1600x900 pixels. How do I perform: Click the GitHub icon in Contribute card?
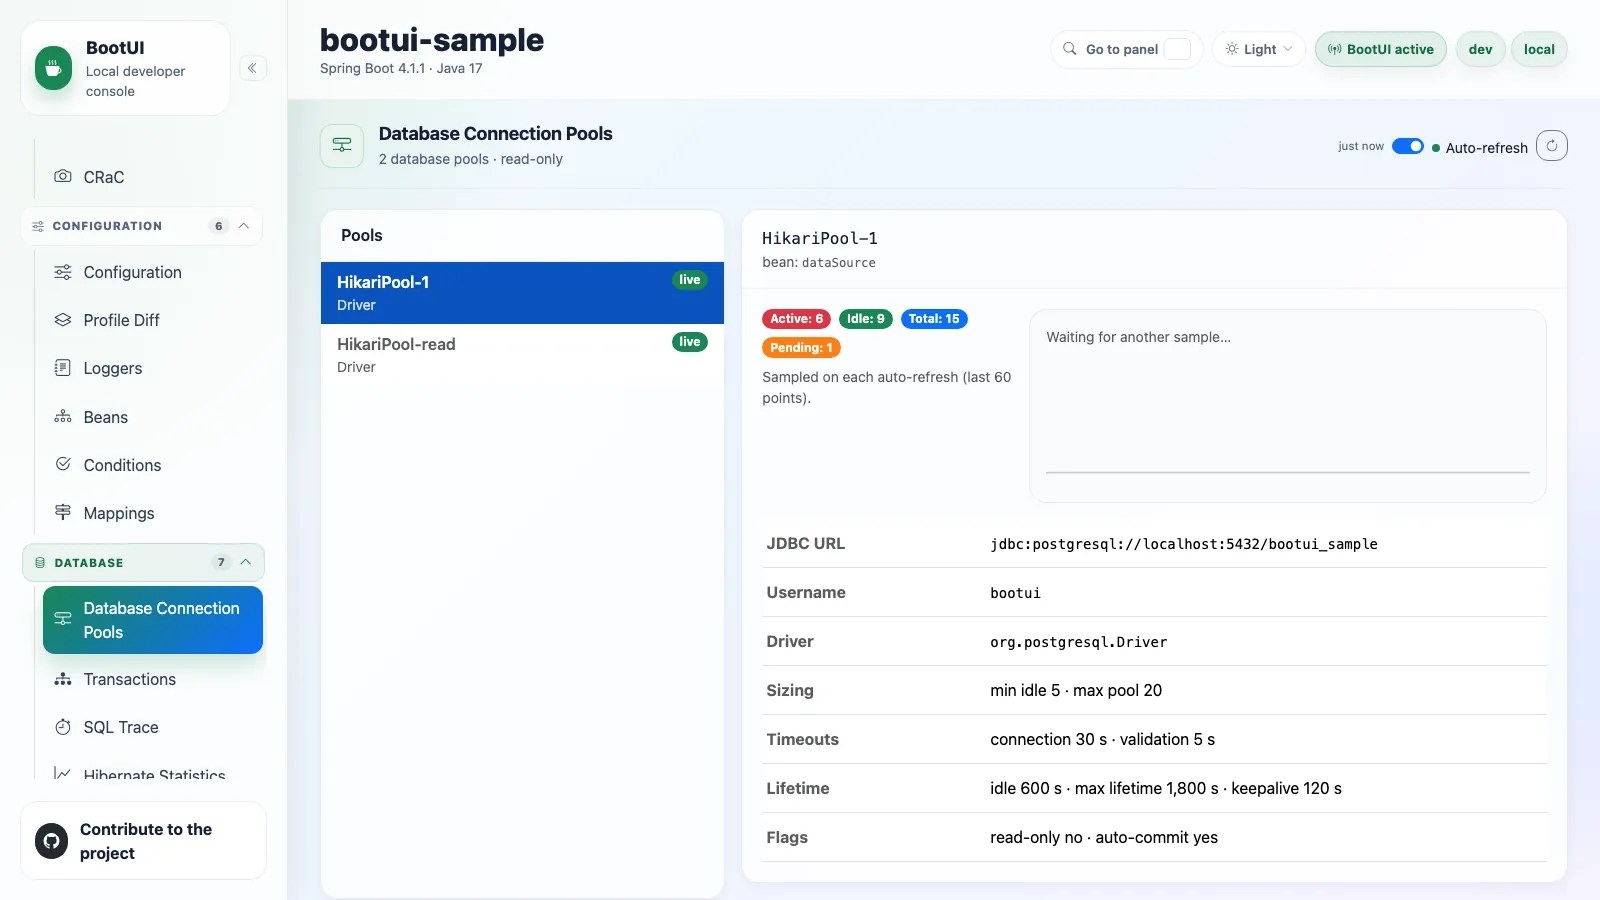pyautogui.click(x=52, y=841)
